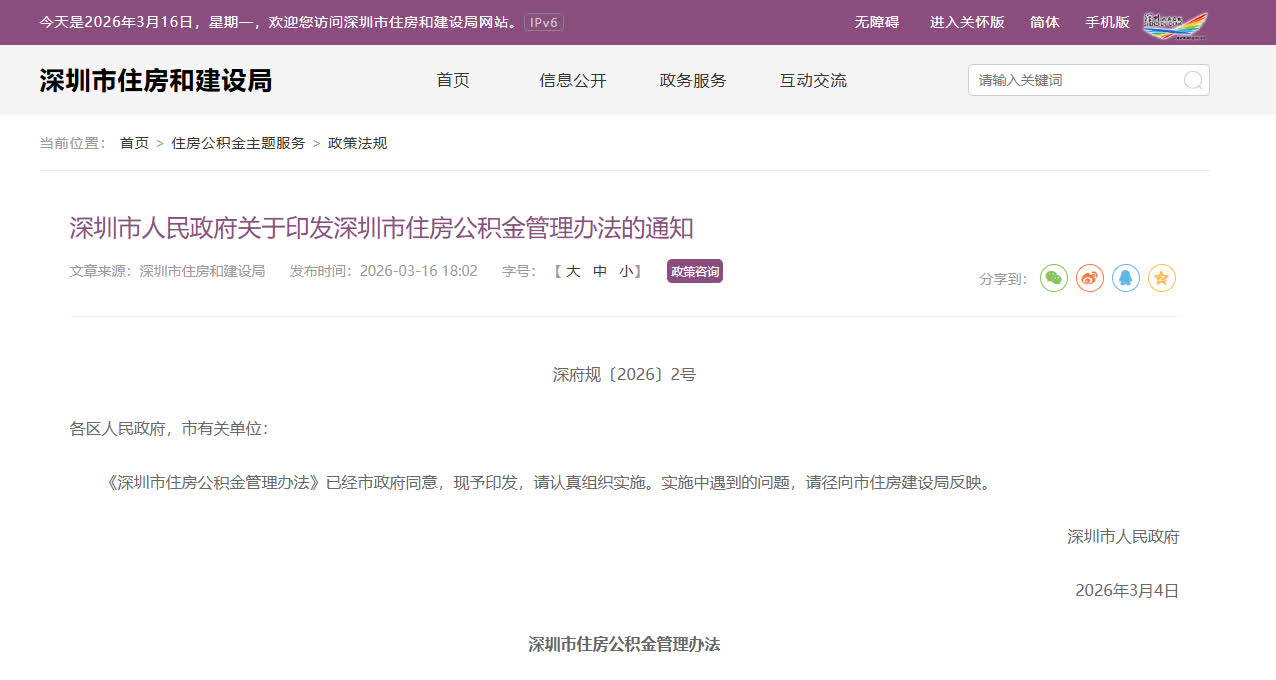The image size is (1276, 680).
Task: Click the 政策咨询 button
Action: [x=694, y=271]
